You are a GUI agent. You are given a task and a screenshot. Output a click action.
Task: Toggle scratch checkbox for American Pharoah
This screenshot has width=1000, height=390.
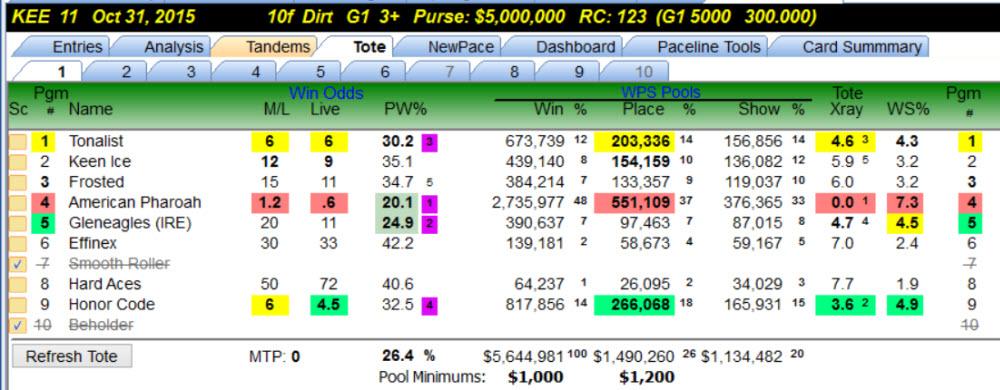[17, 203]
